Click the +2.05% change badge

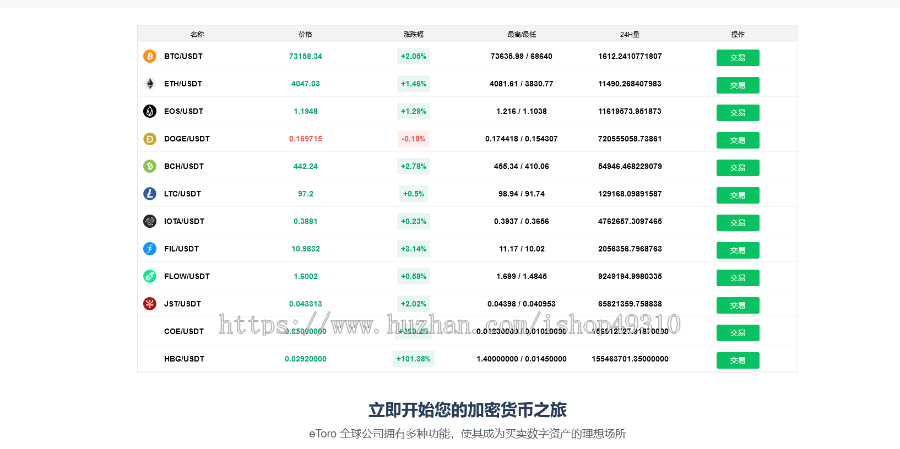(413, 56)
